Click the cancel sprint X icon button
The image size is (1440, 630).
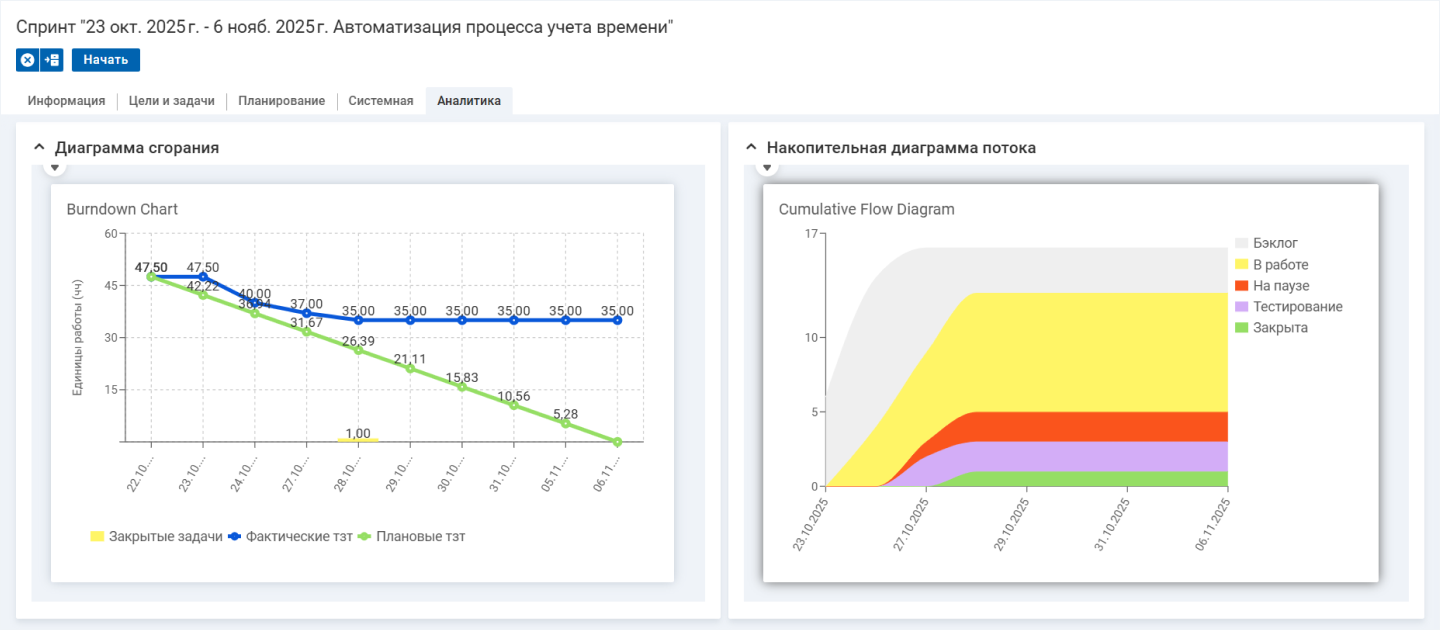28,60
